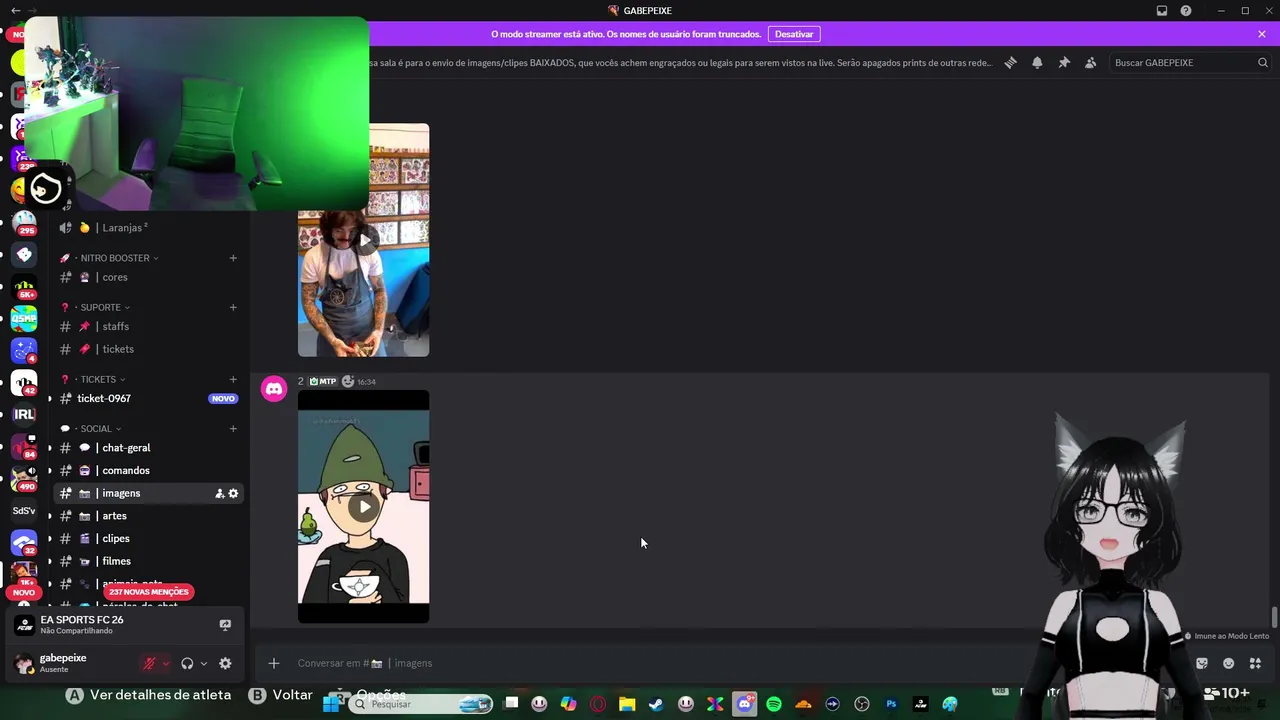Open microphone input options arrow
This screenshot has height=720, width=1280.
(166, 663)
